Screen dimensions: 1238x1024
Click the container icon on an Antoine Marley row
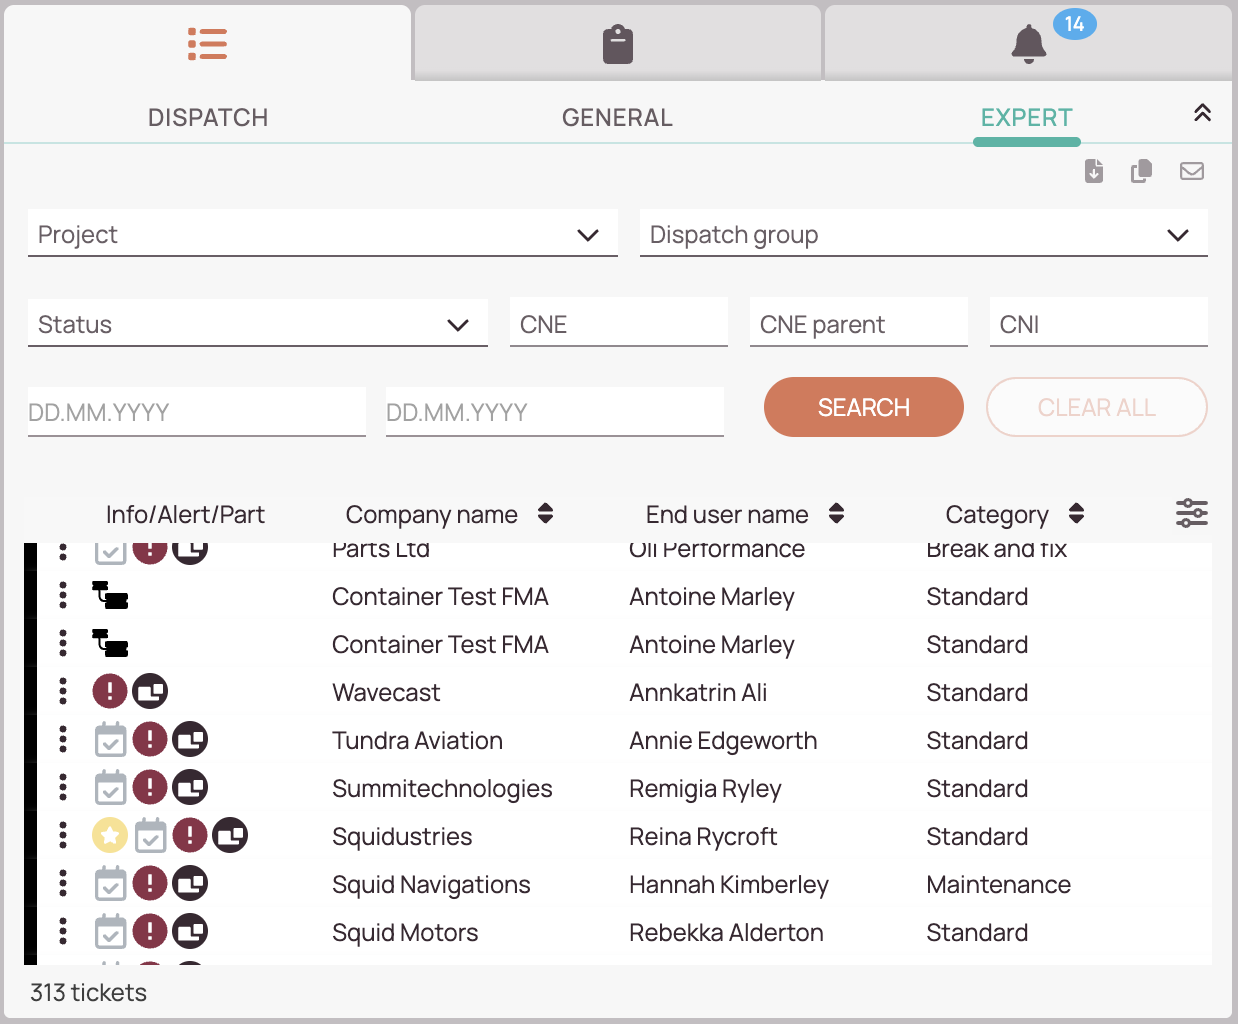(x=110, y=596)
